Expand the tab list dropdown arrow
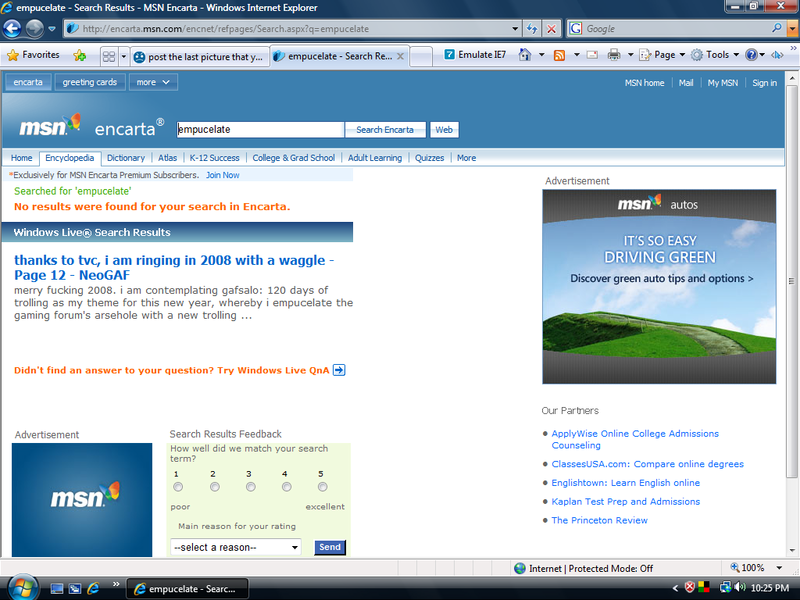 [x=123, y=56]
